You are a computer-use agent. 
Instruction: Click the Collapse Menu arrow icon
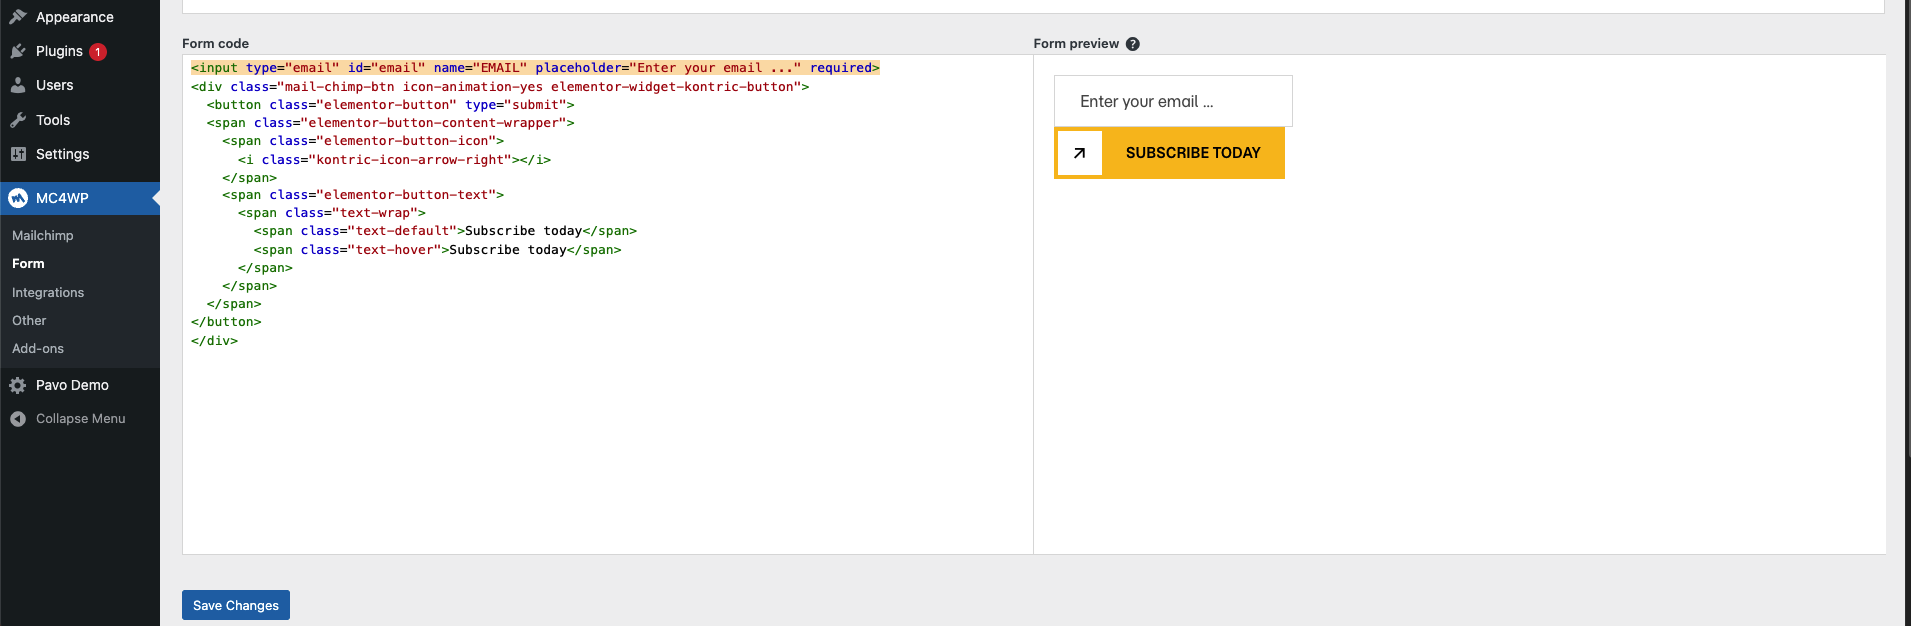pos(18,419)
